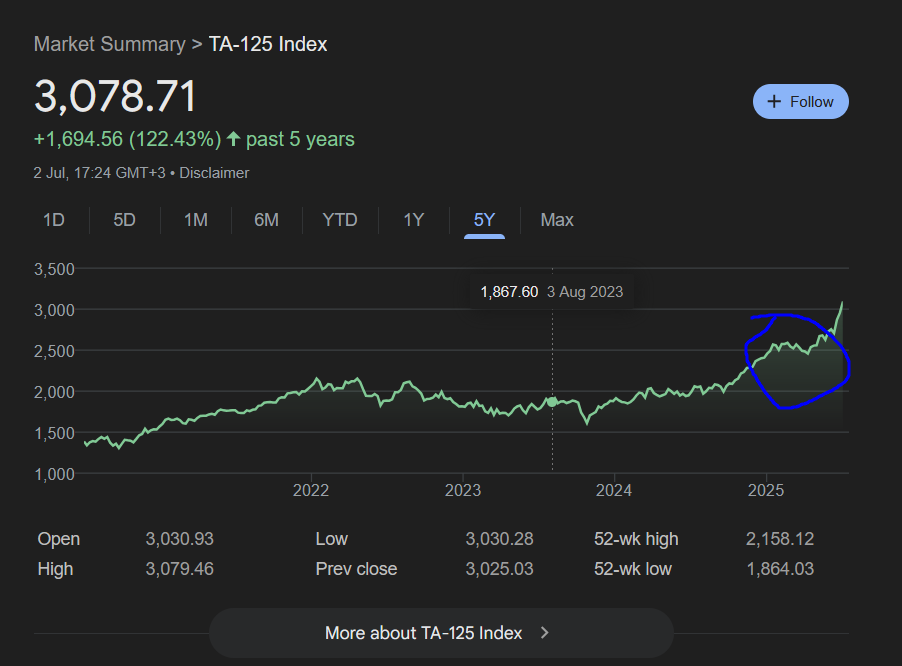Click the Prev close value 3,025.03

(x=499, y=569)
